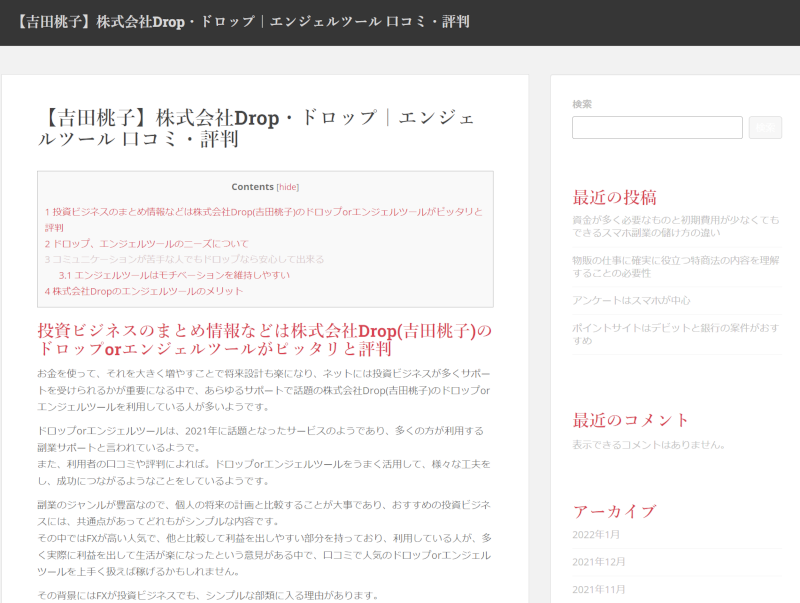Click the アーカイブ sidebar heading
Screen dimensions: 800x603
[614, 511]
